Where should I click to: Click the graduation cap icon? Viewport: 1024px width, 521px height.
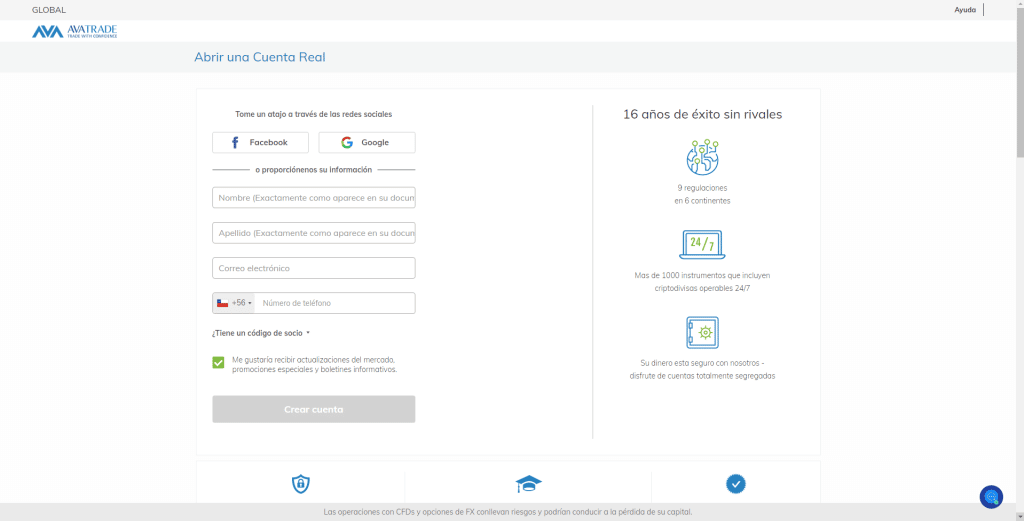point(528,484)
